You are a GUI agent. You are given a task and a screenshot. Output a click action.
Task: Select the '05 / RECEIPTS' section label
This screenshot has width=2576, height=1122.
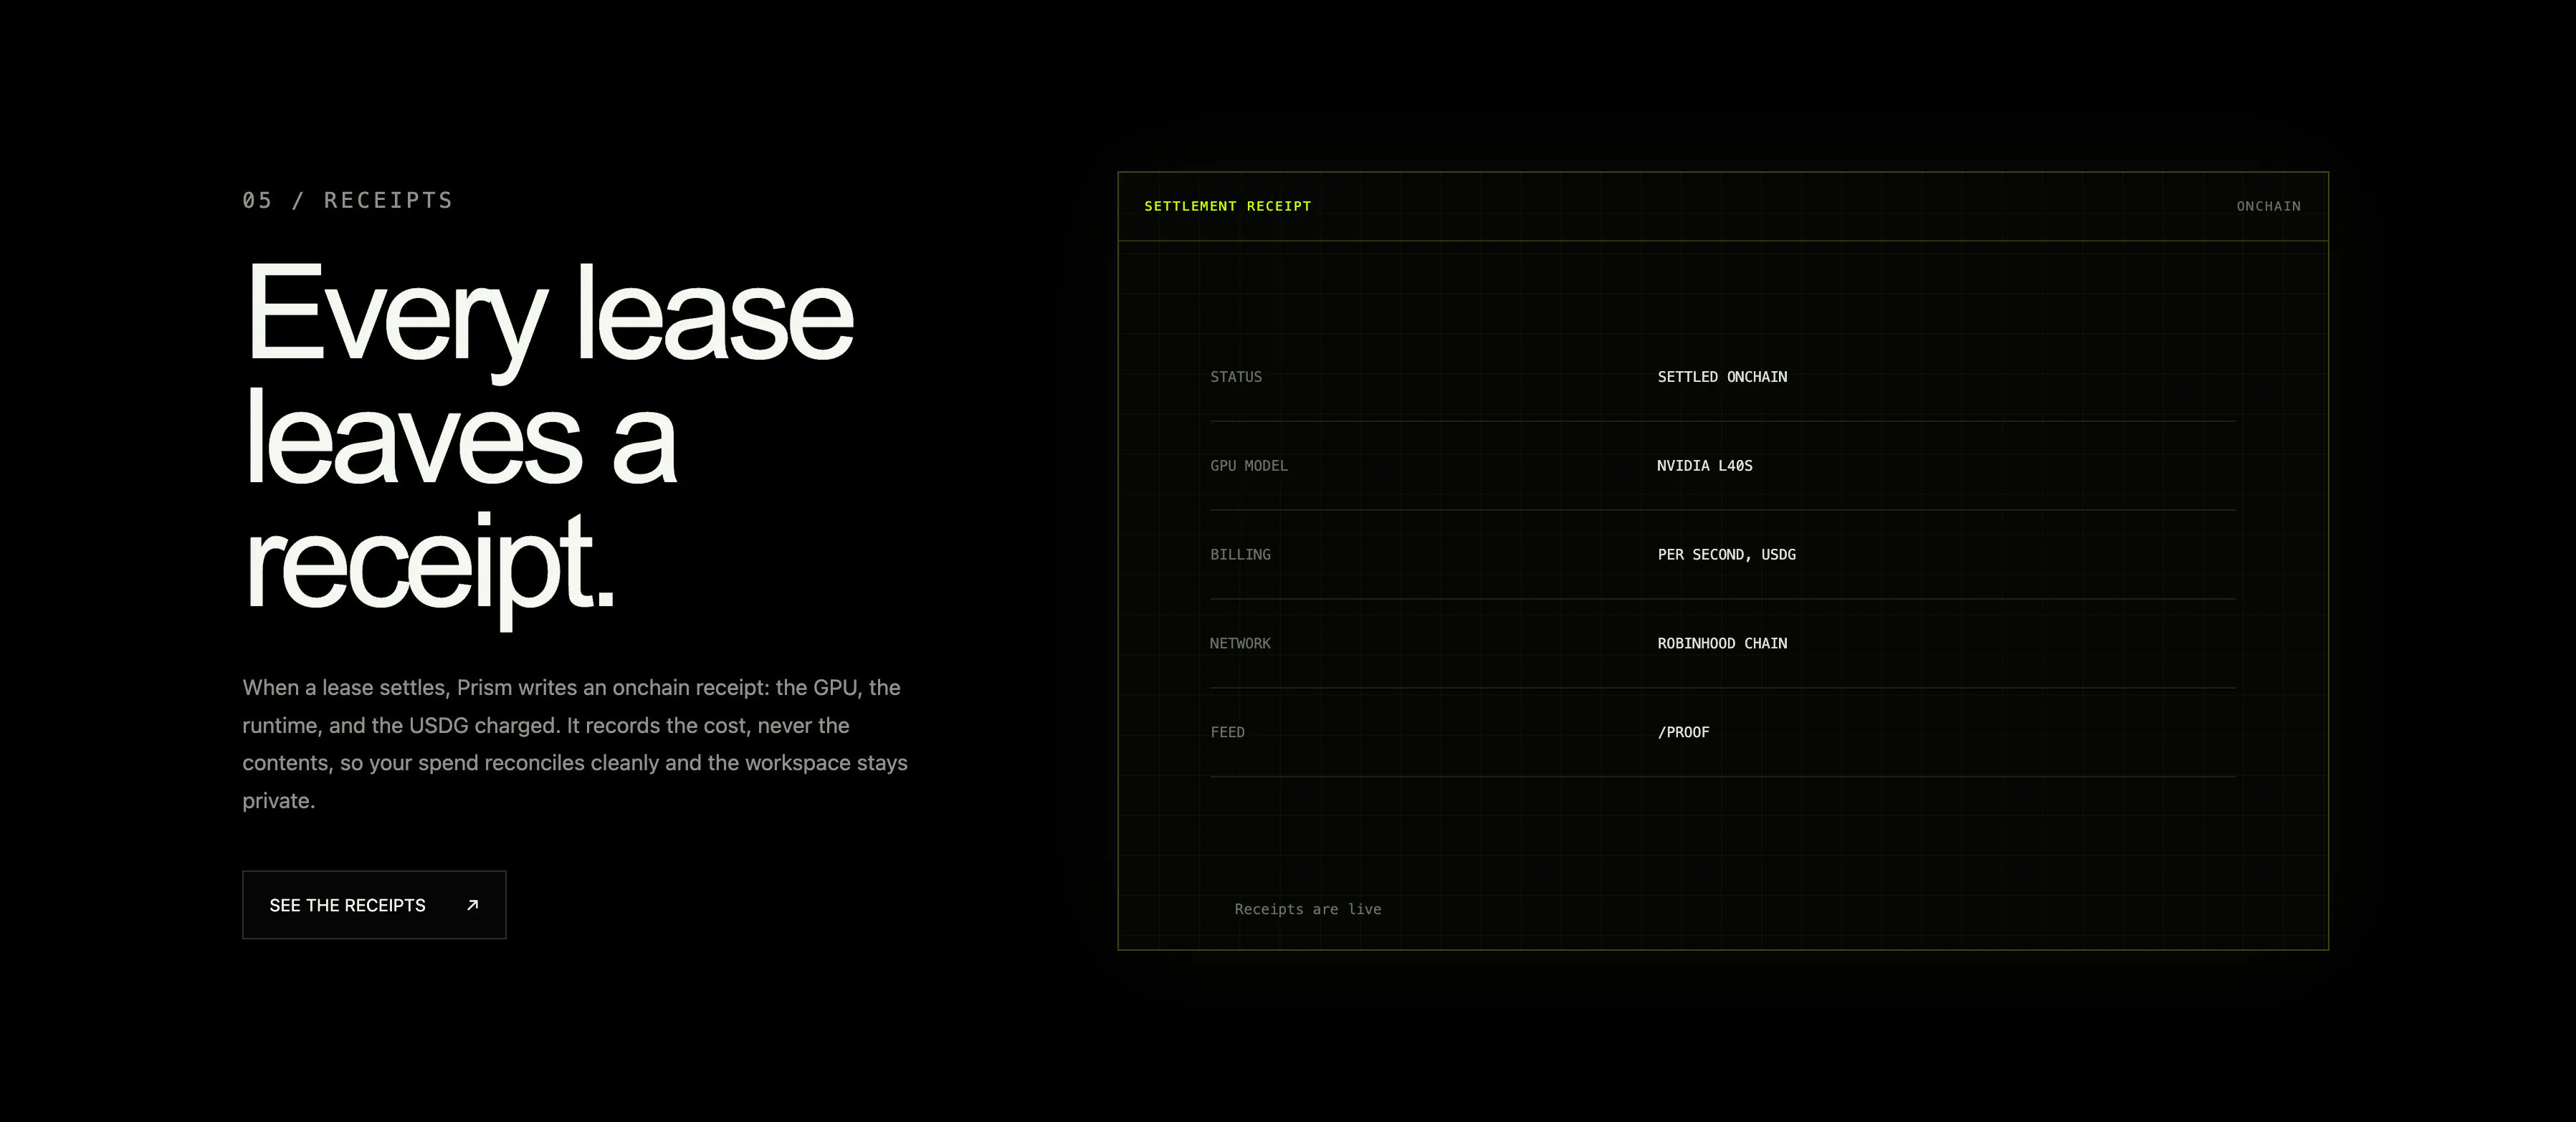[348, 200]
